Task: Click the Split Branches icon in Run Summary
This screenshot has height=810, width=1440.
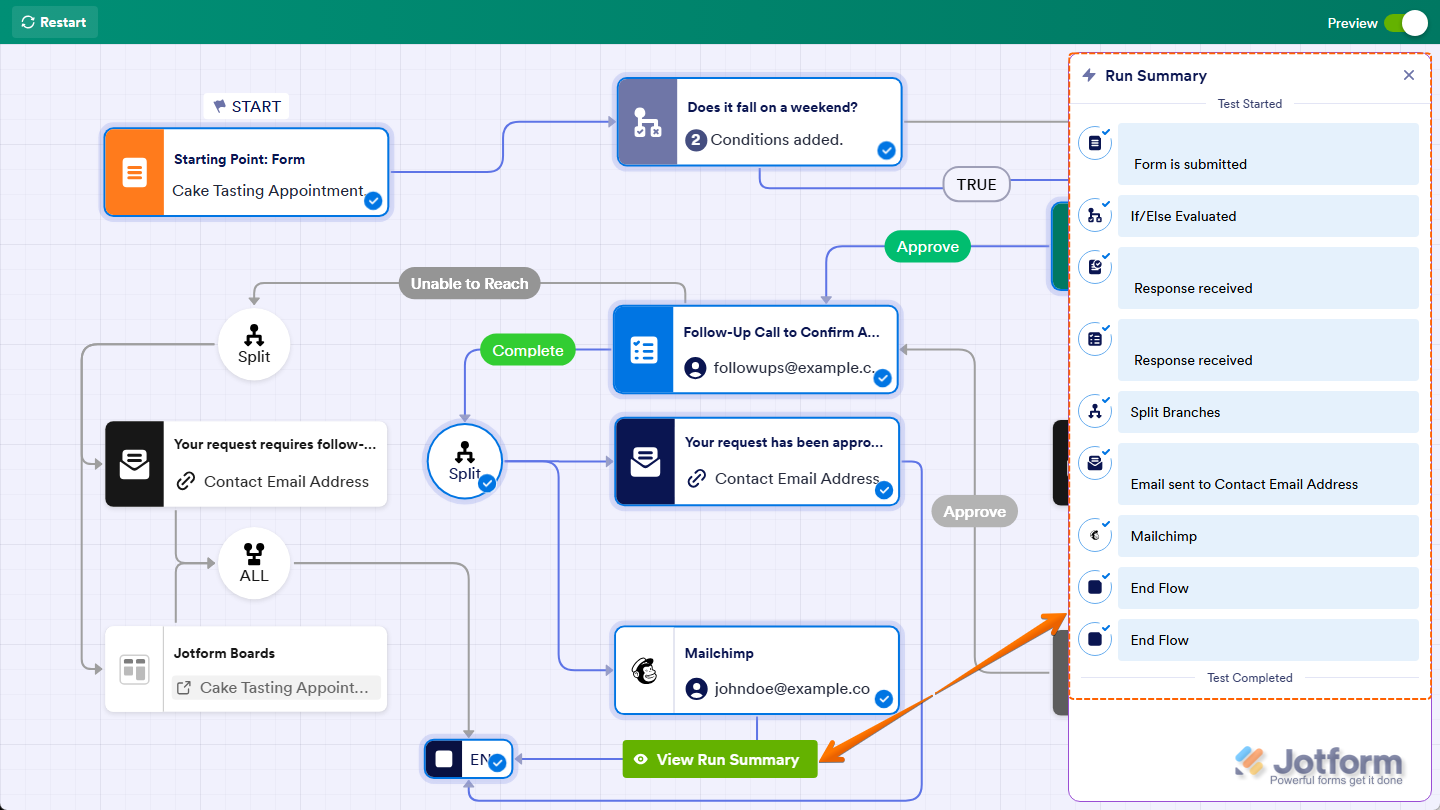Action: coord(1094,410)
